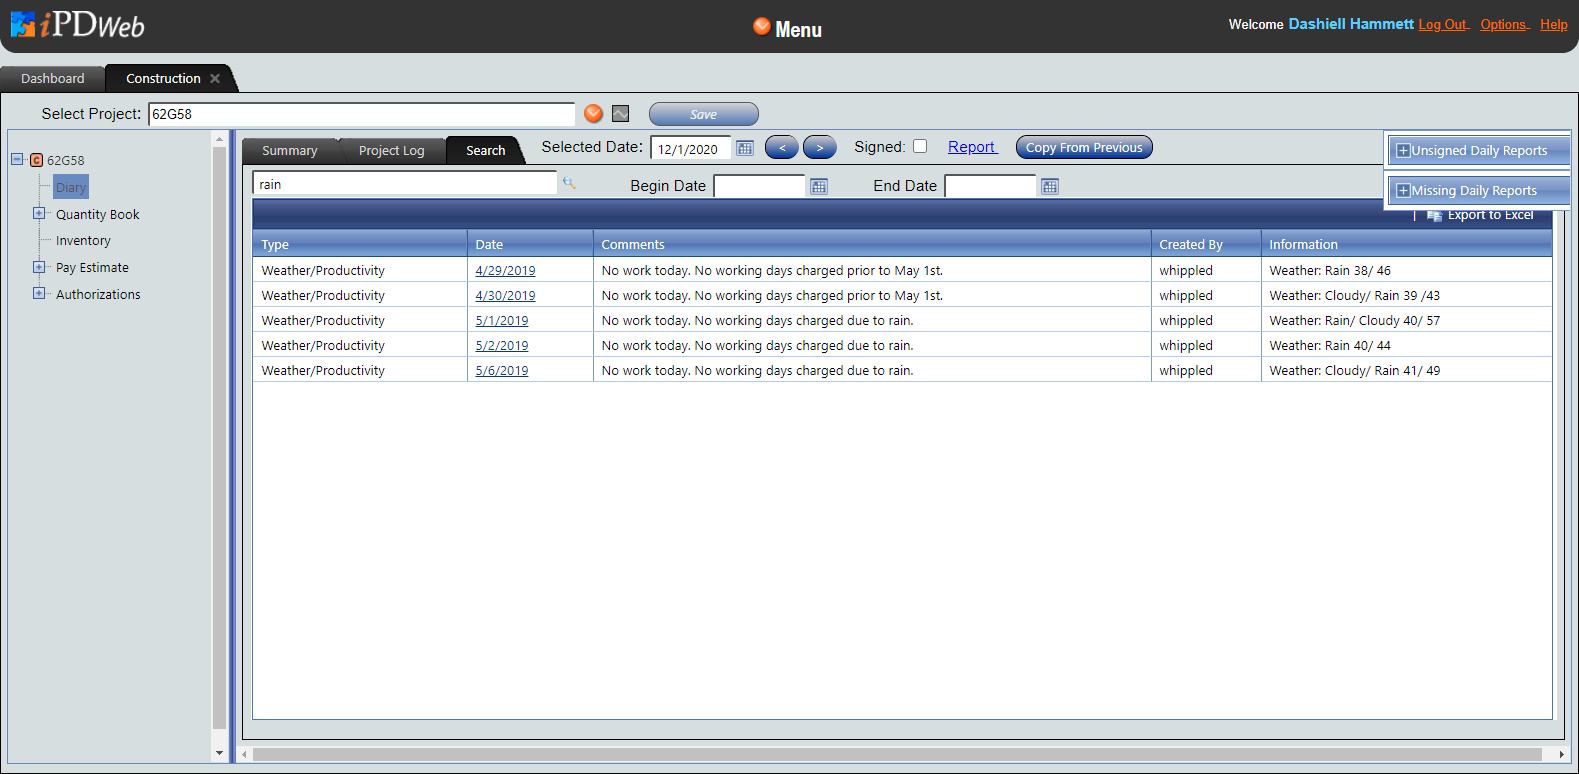Screen dimensions: 1579x774
Task: Open the Begin Date calendar picker
Action: click(819, 186)
